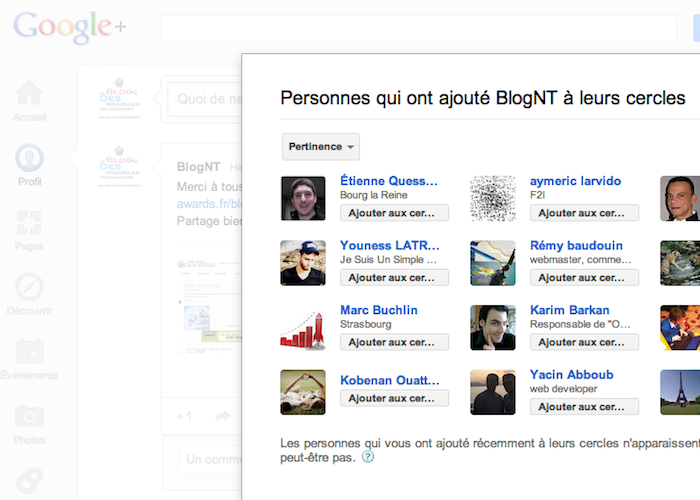Click the help question mark icon

pos(367,457)
